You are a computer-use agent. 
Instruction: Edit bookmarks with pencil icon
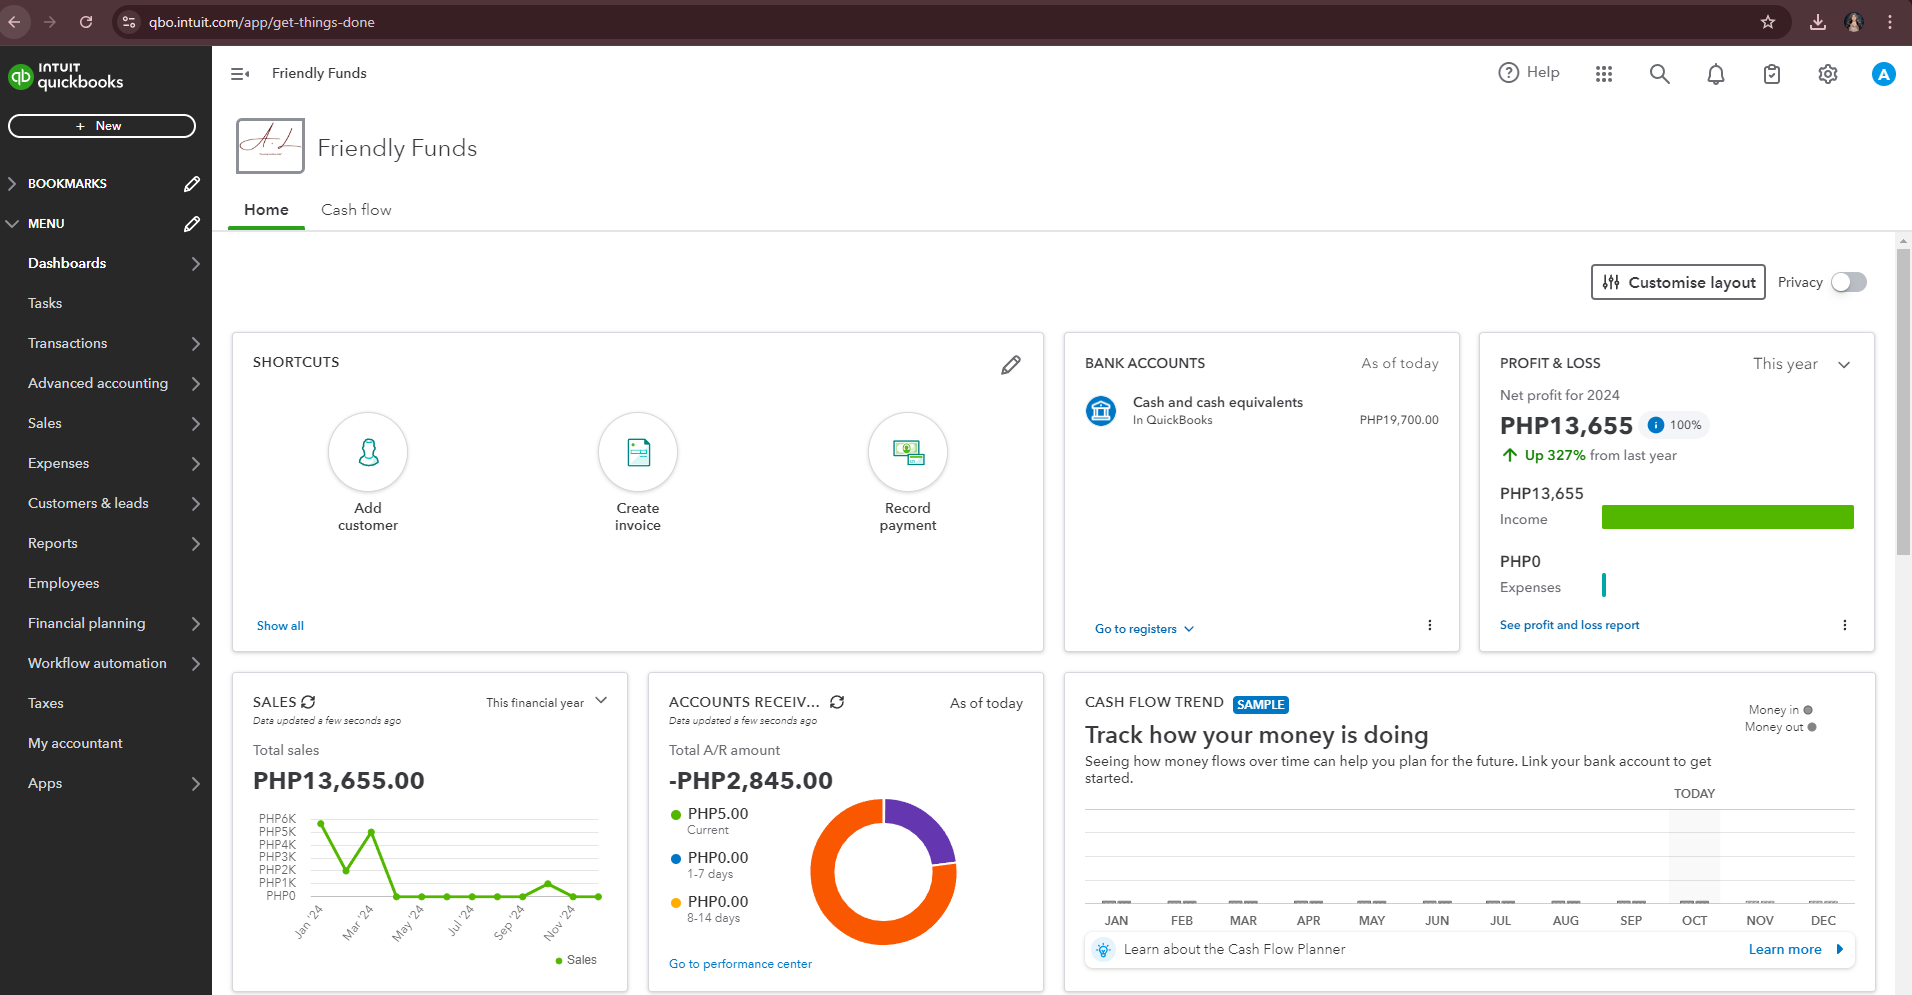(x=192, y=184)
